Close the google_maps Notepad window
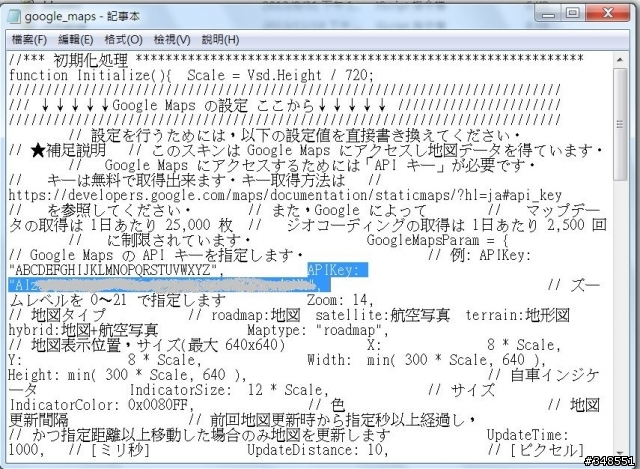 (x=608, y=14)
